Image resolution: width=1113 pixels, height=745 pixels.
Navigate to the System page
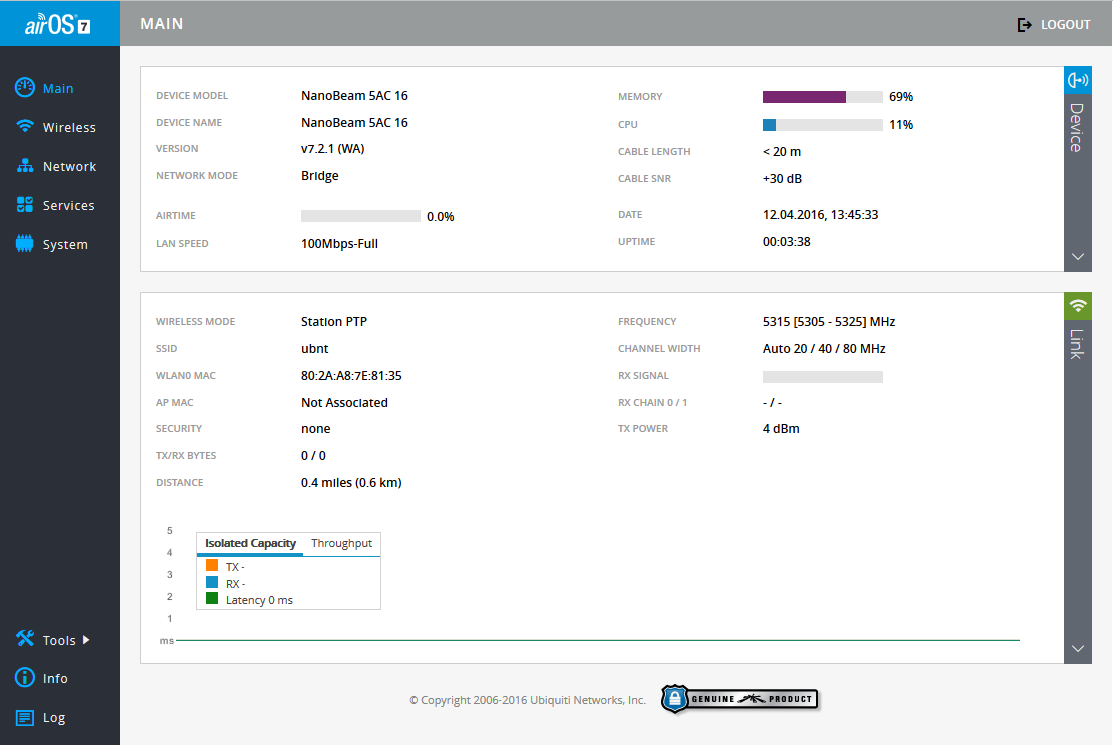point(65,244)
